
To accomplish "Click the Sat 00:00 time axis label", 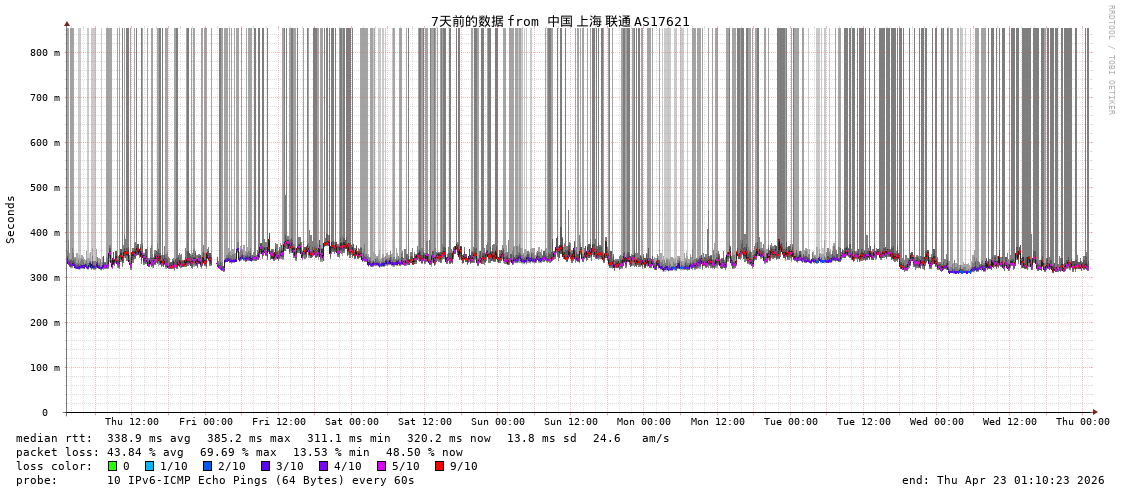I will [x=352, y=422].
